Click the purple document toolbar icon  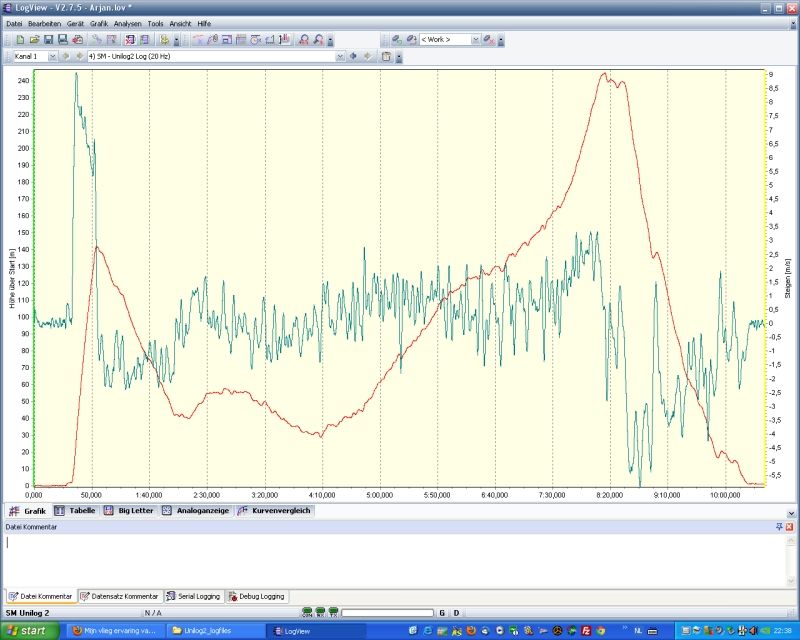point(144,40)
